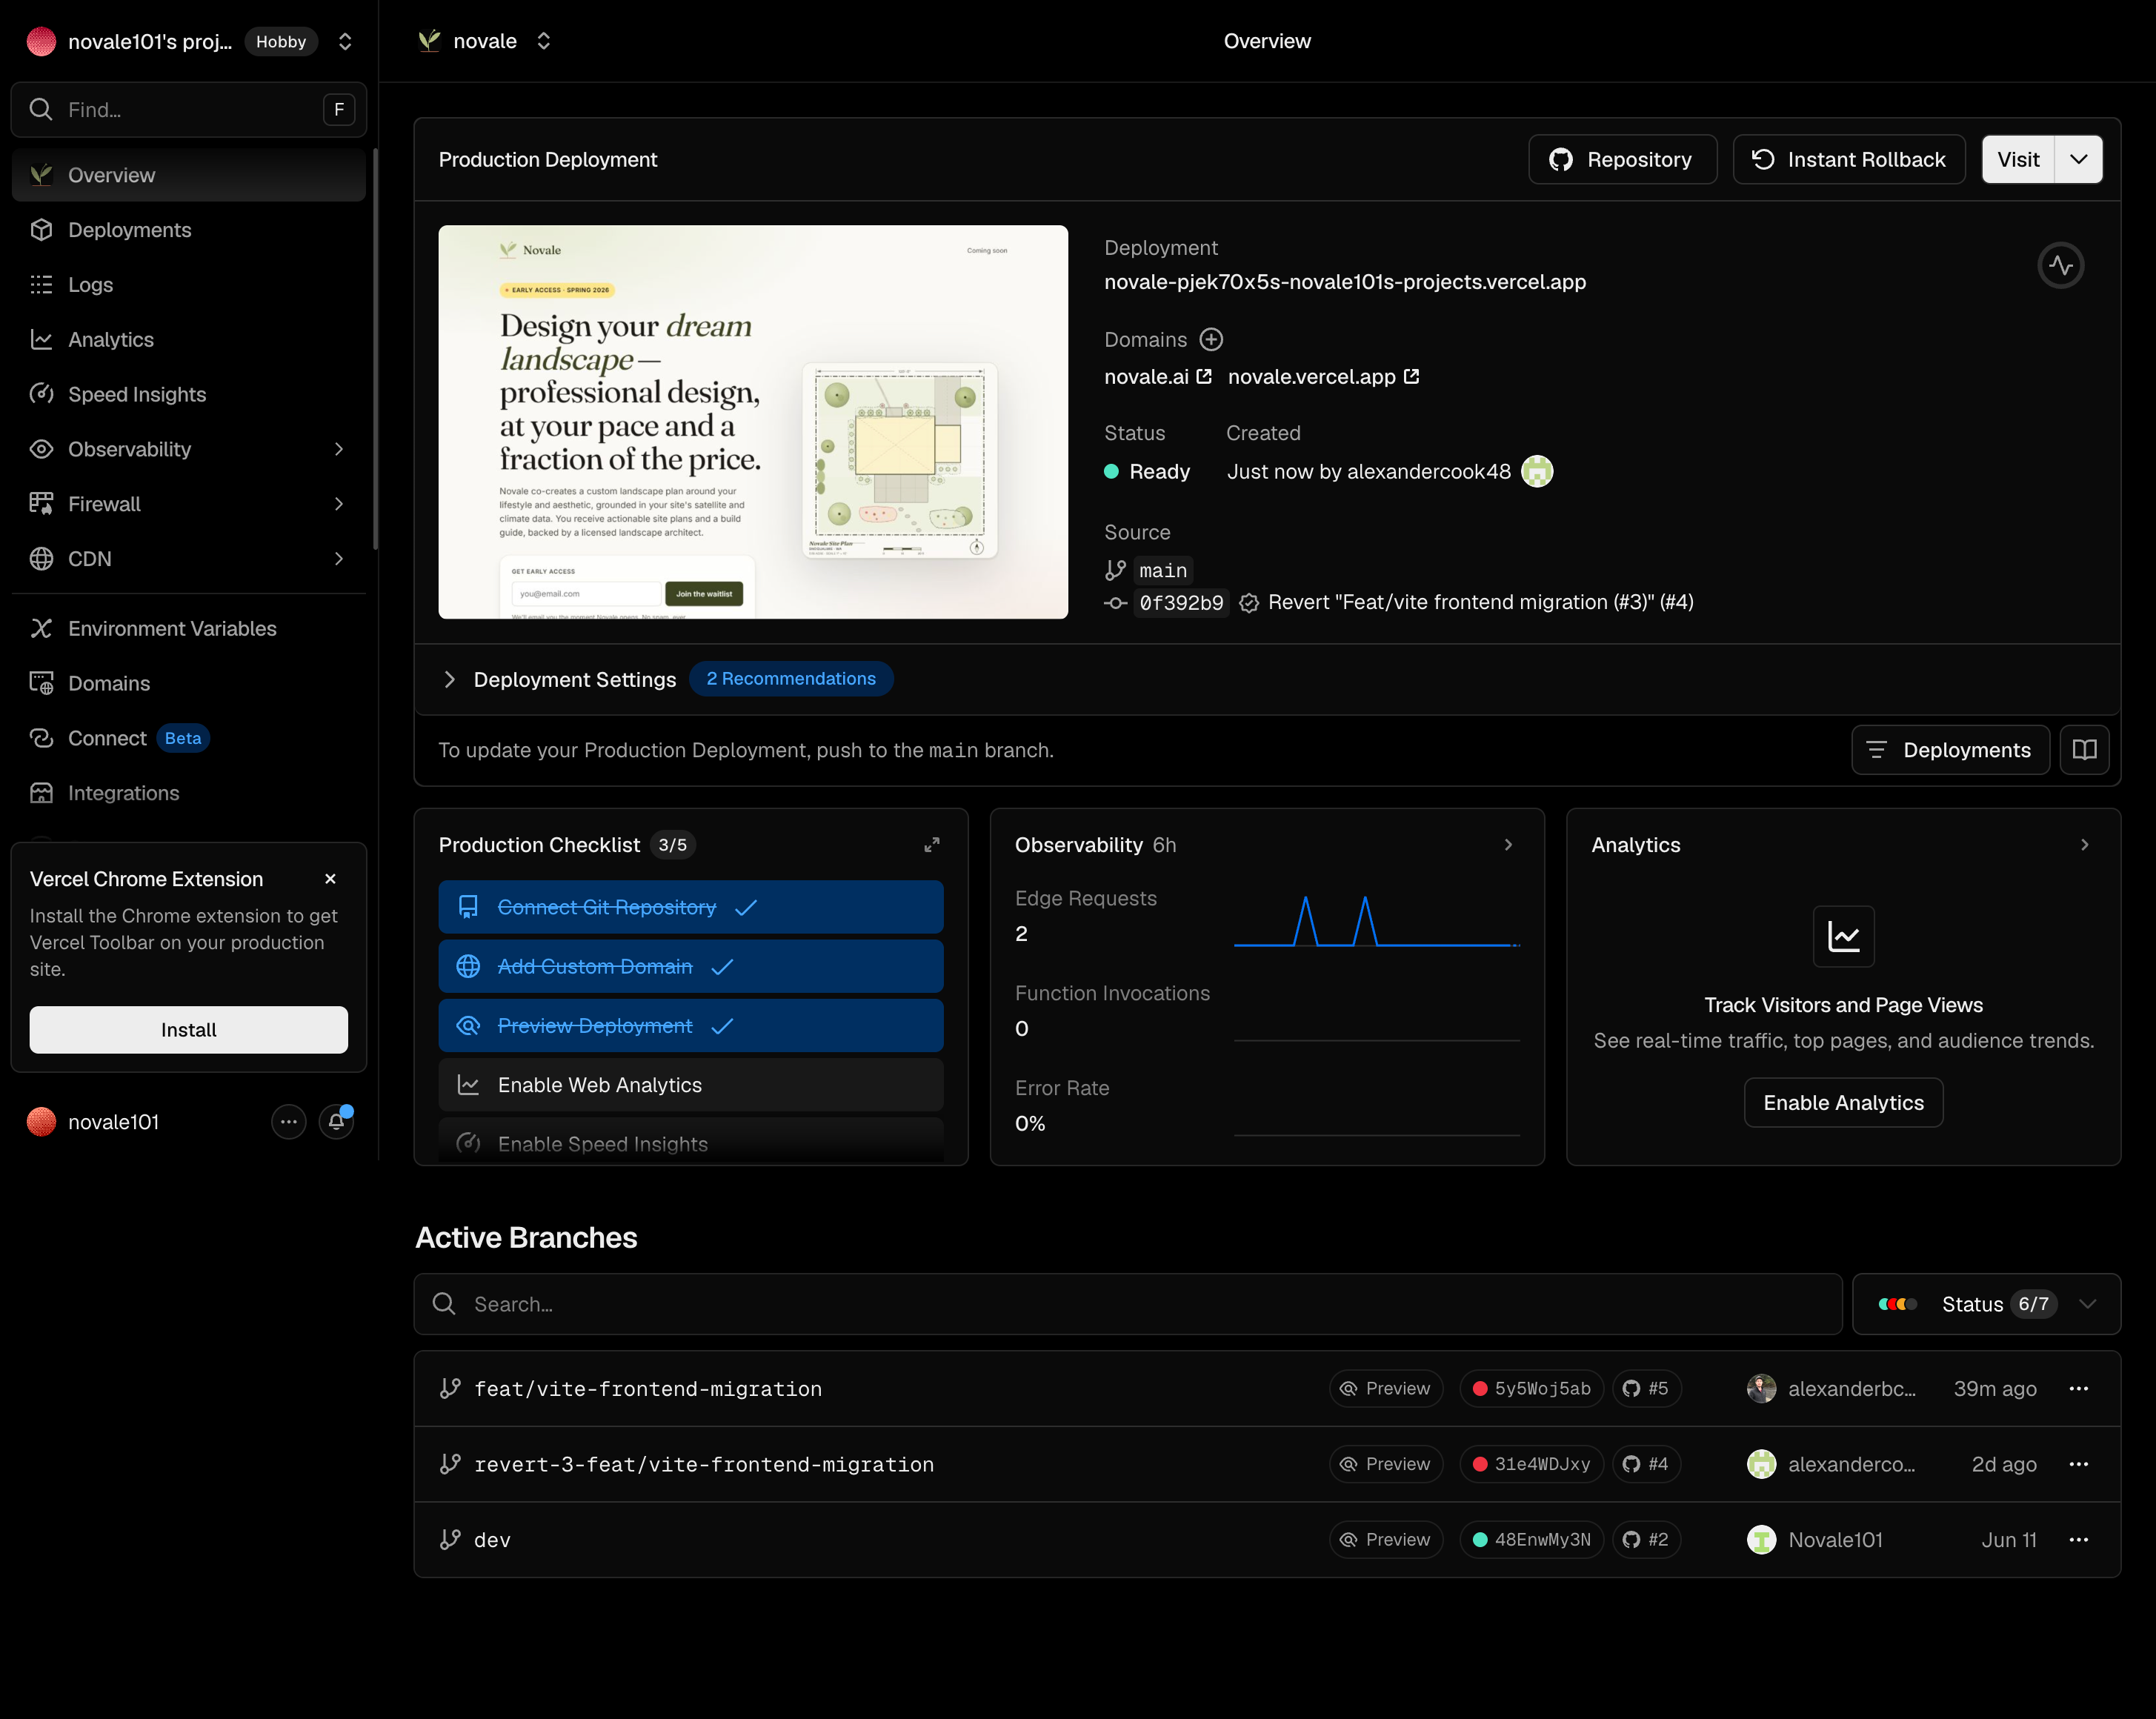Expand the Production Checklist panel icon
This screenshot has width=2156, height=1719.
pos(931,845)
